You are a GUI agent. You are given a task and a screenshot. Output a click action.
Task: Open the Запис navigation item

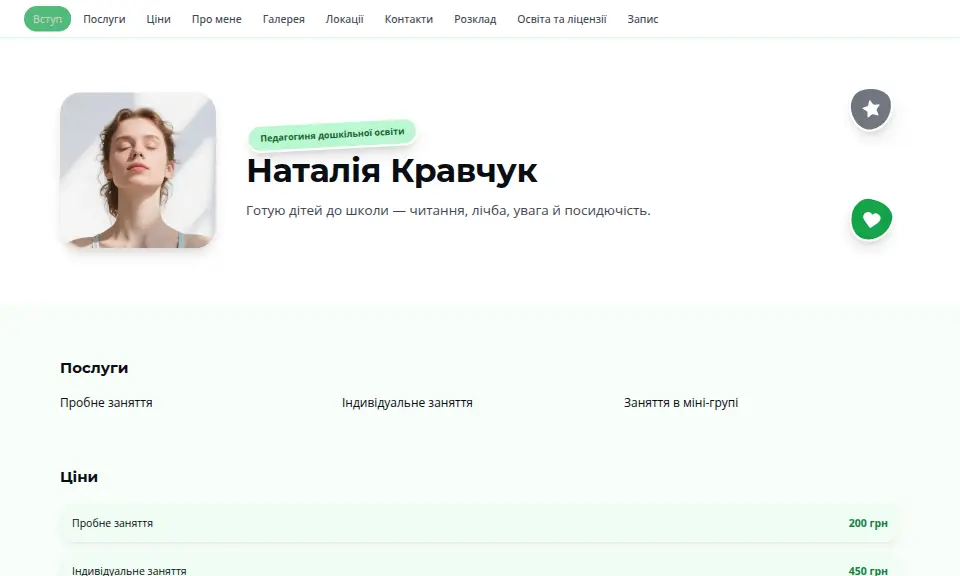point(642,19)
